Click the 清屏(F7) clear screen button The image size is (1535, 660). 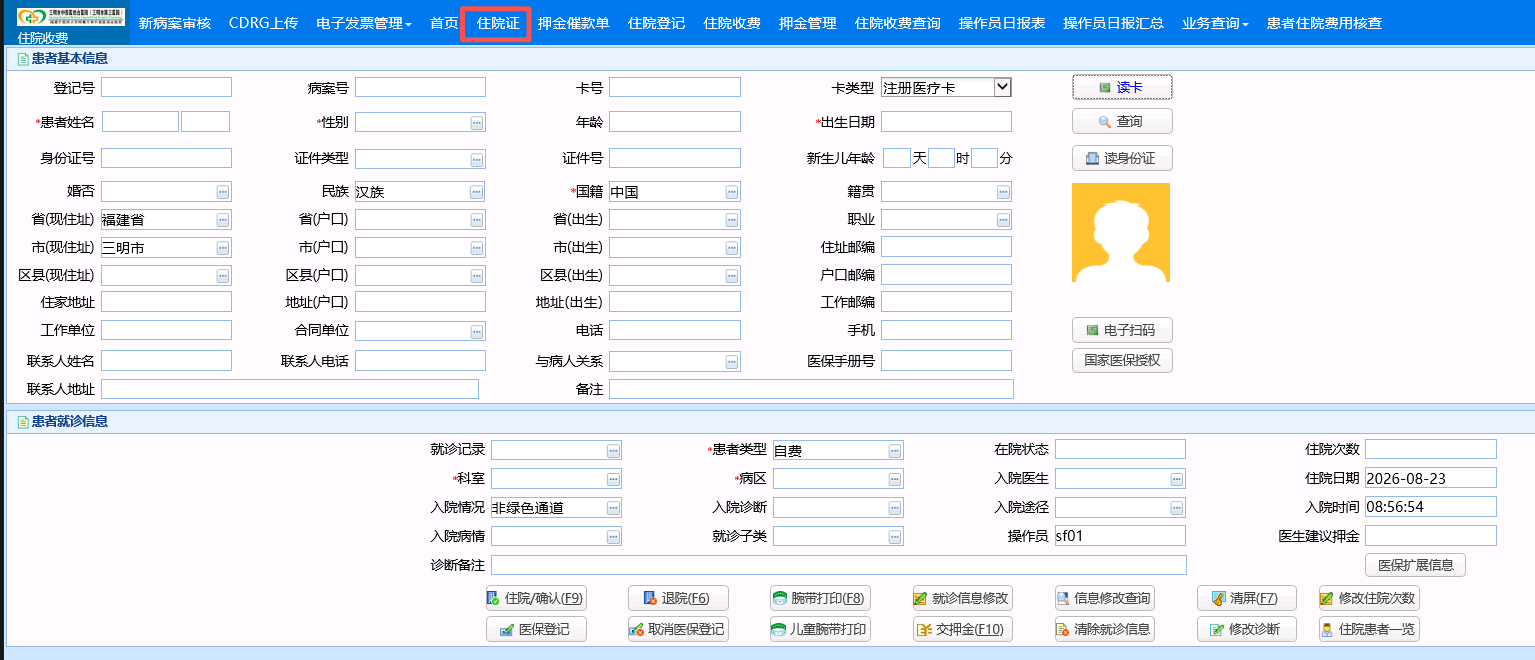(1246, 599)
